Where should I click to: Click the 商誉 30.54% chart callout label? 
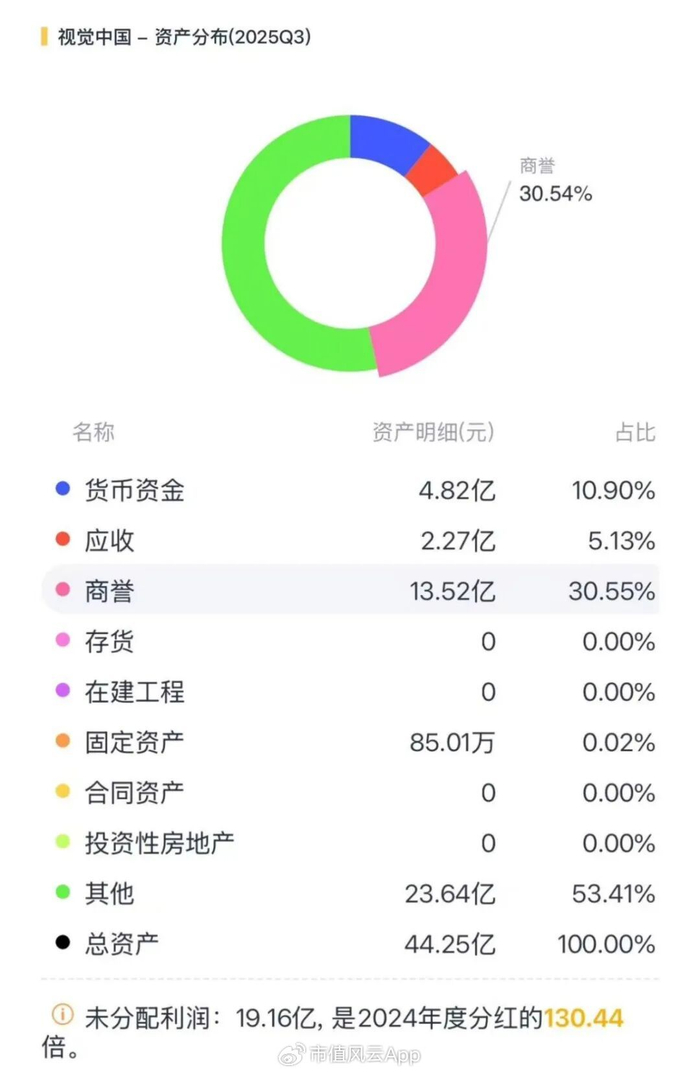pos(555,181)
